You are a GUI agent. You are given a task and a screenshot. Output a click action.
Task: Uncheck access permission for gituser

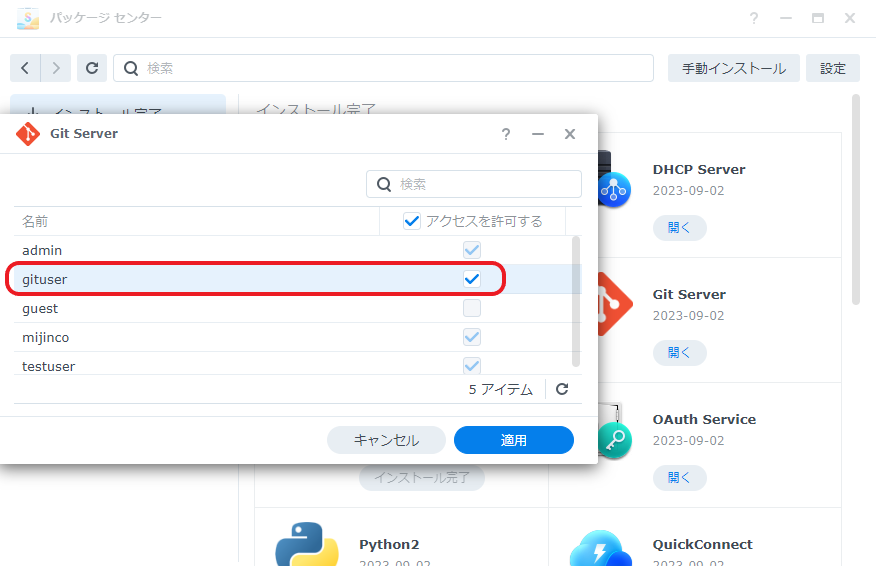click(472, 279)
